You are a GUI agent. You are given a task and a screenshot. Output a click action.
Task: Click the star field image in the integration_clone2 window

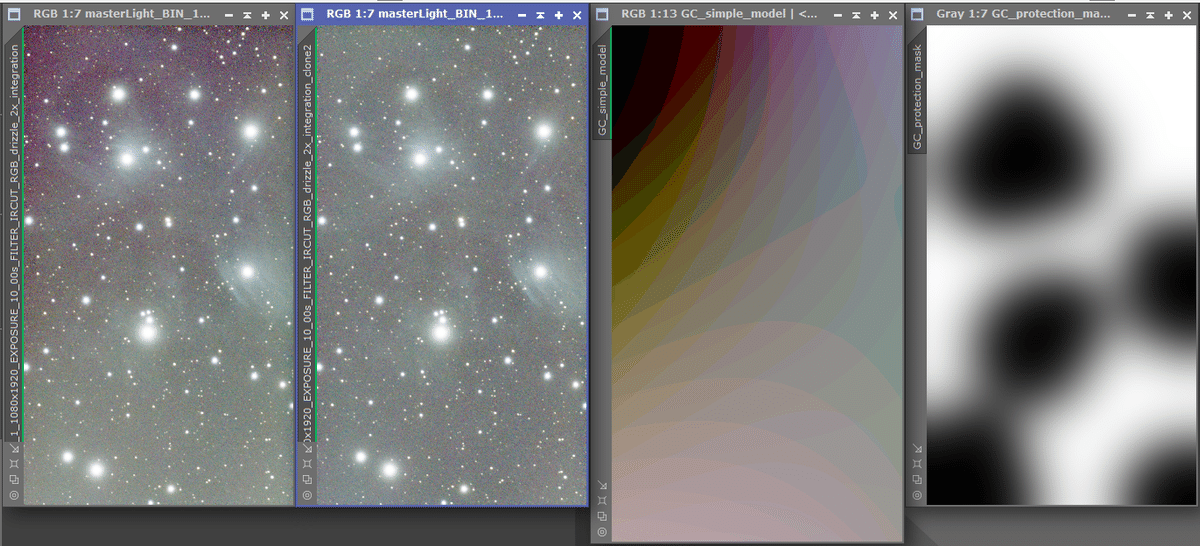(x=451, y=265)
